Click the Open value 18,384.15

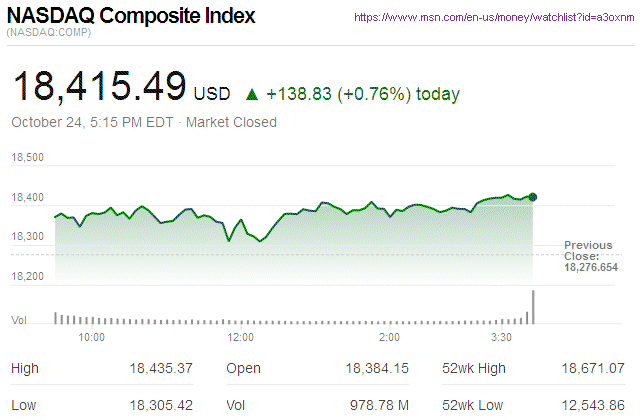click(377, 369)
